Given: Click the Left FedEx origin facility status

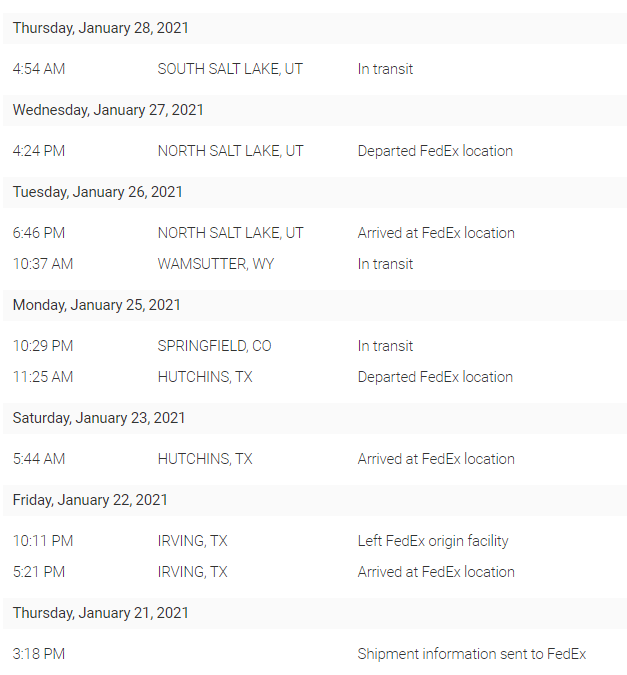Looking at the screenshot, I should pyautogui.click(x=433, y=541).
